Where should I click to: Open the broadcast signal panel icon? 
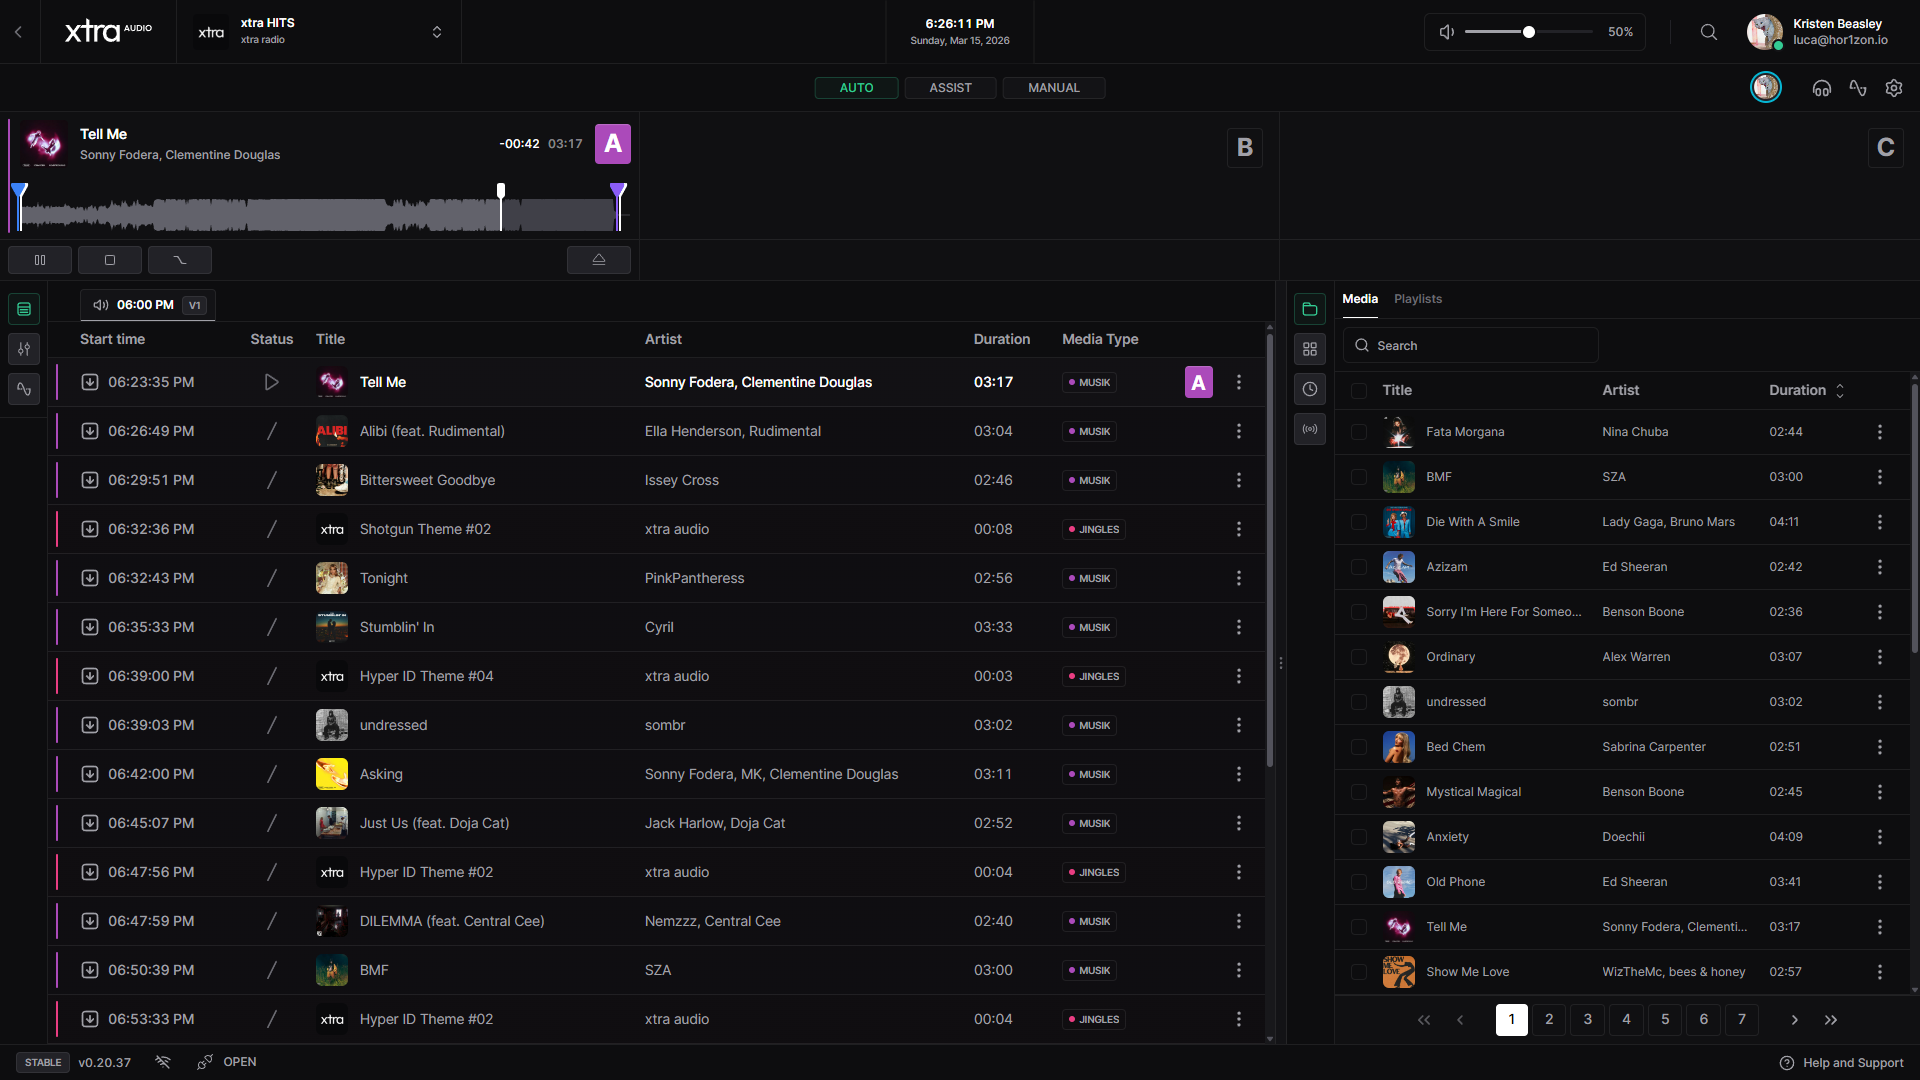pyautogui.click(x=1309, y=429)
